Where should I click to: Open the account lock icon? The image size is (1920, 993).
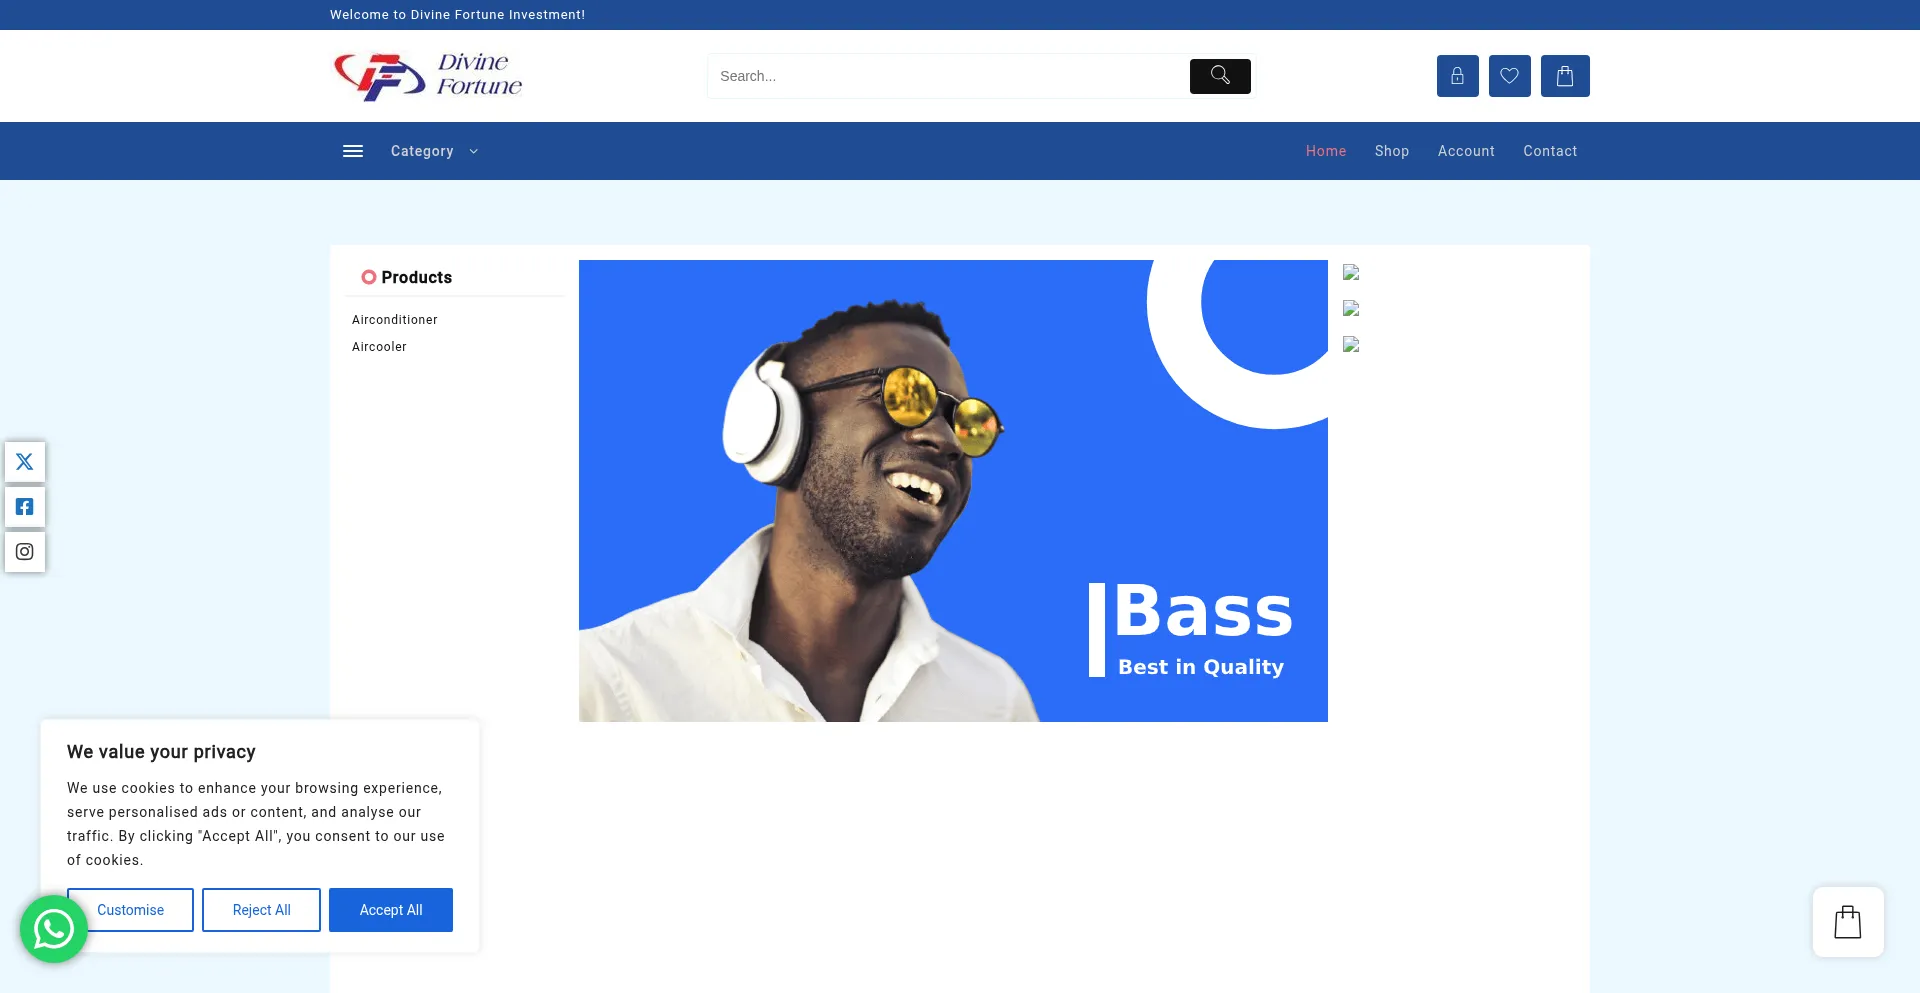point(1457,76)
